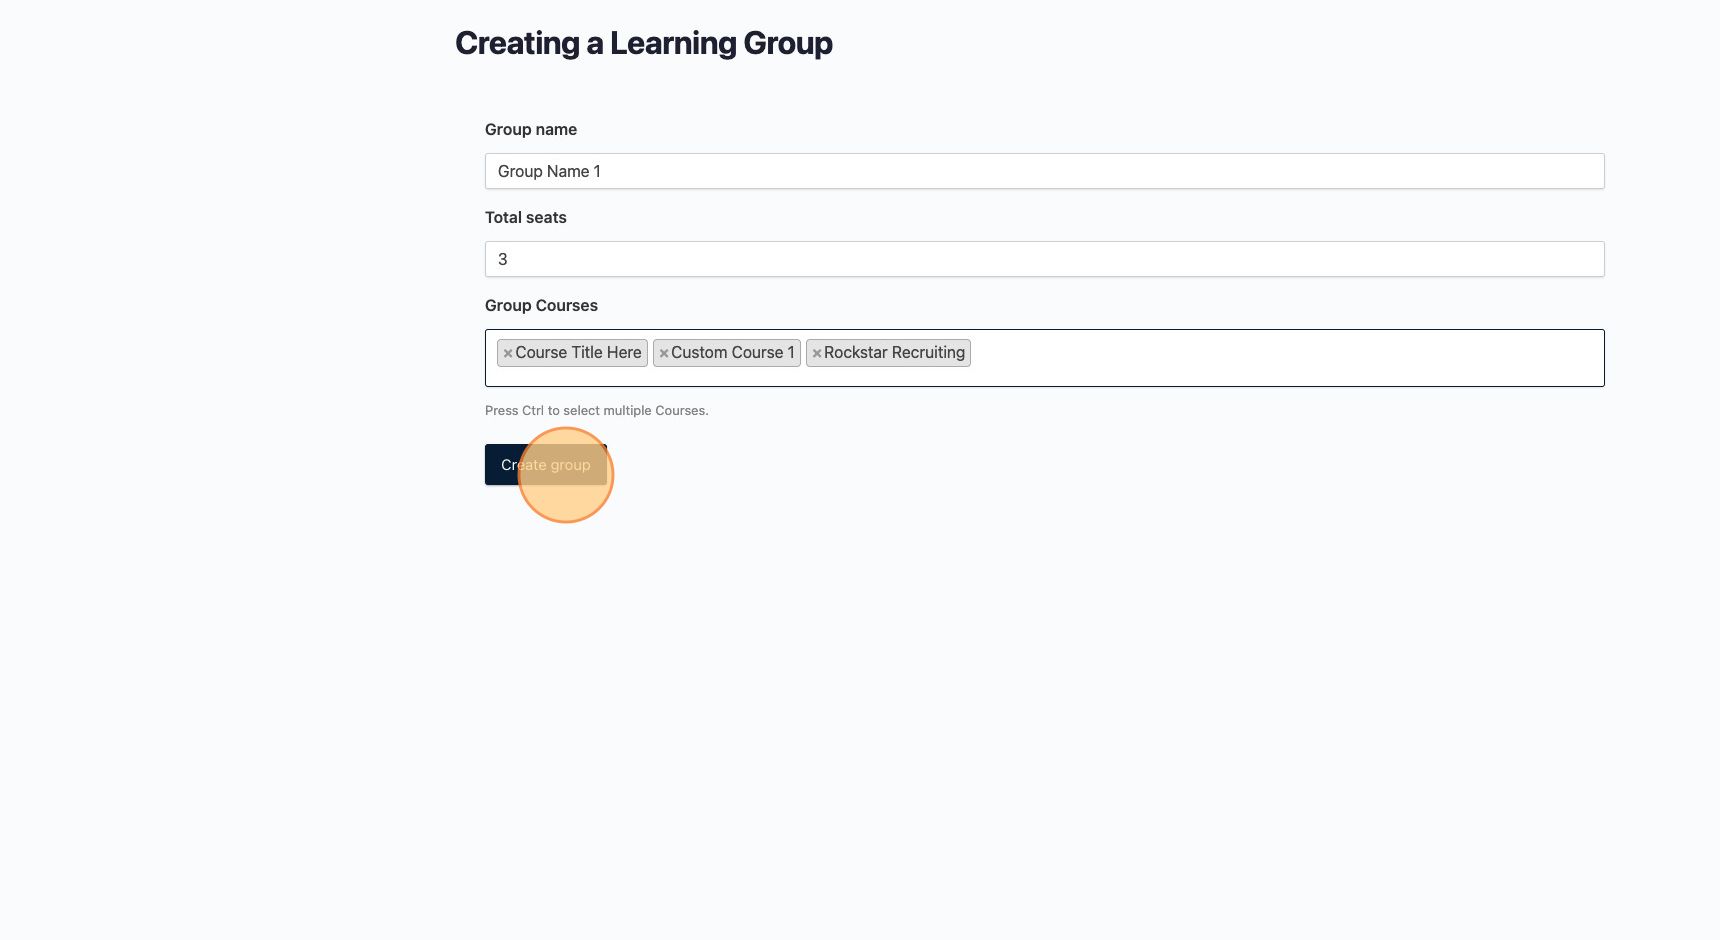Image resolution: width=1720 pixels, height=940 pixels.
Task: Focus the Total seats input field
Action: click(1045, 259)
